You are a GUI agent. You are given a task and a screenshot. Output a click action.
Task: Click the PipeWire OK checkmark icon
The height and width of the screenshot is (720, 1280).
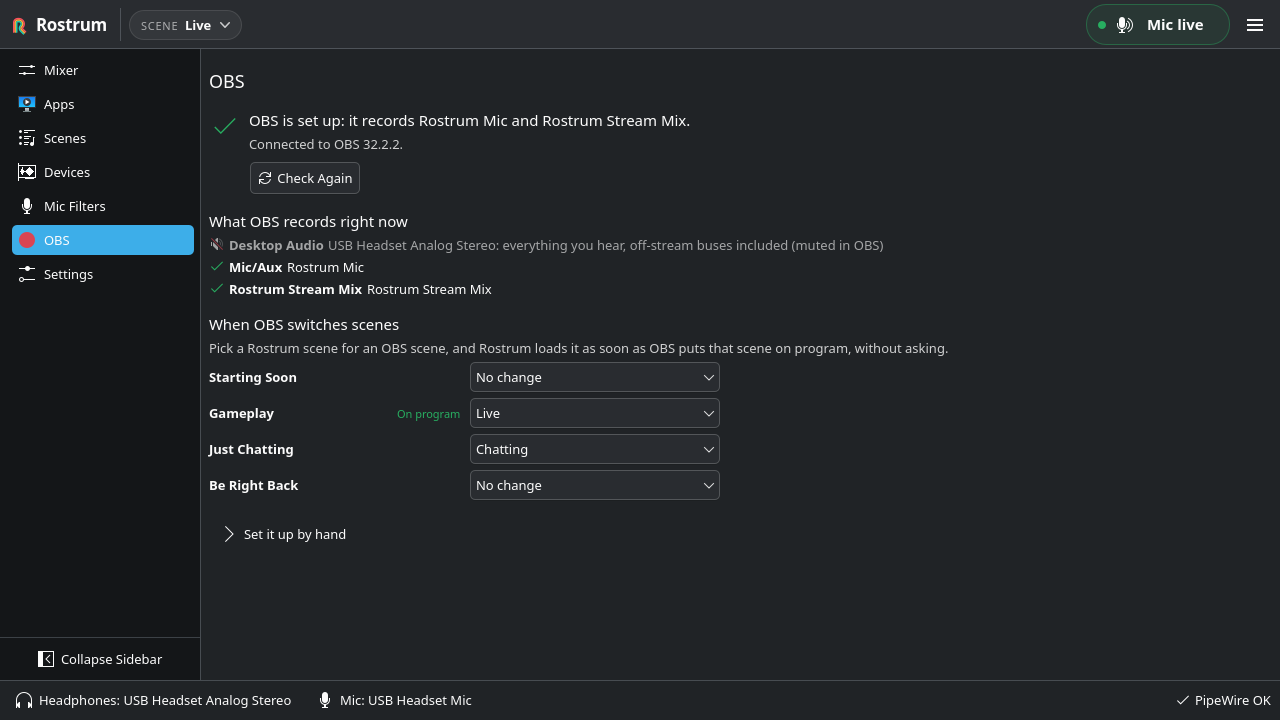click(1183, 700)
